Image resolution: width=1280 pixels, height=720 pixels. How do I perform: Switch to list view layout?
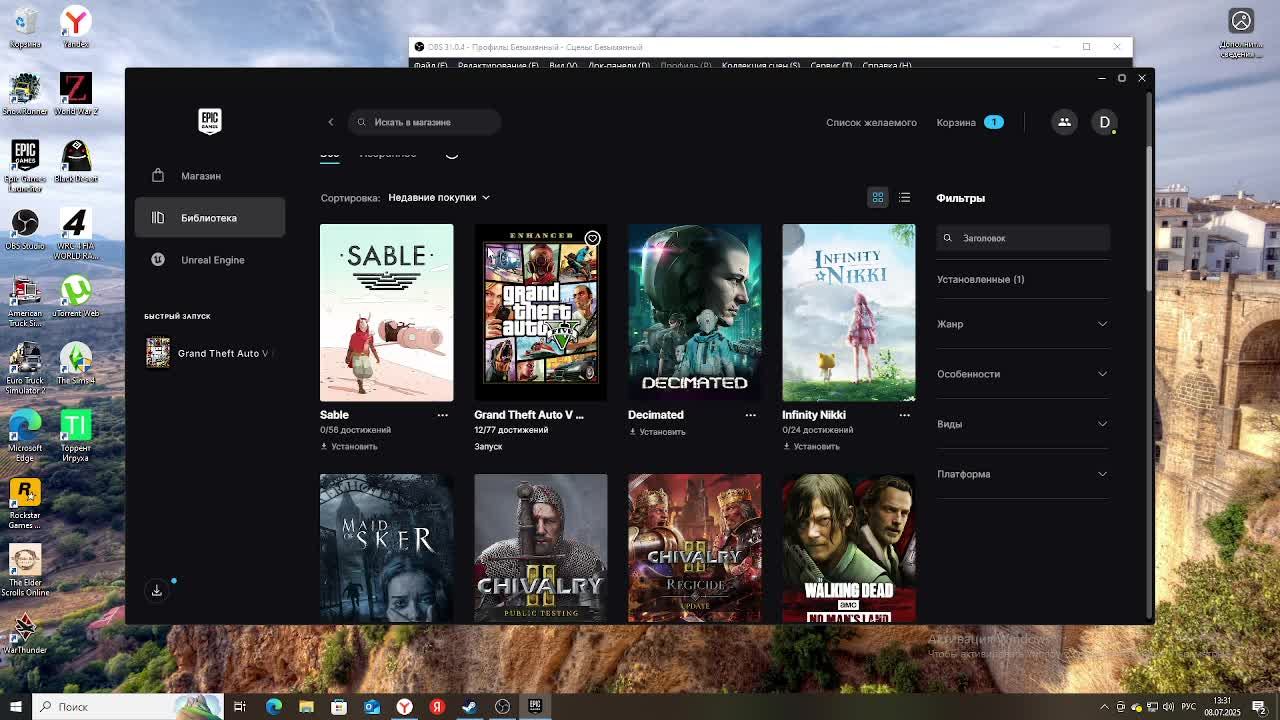click(904, 198)
